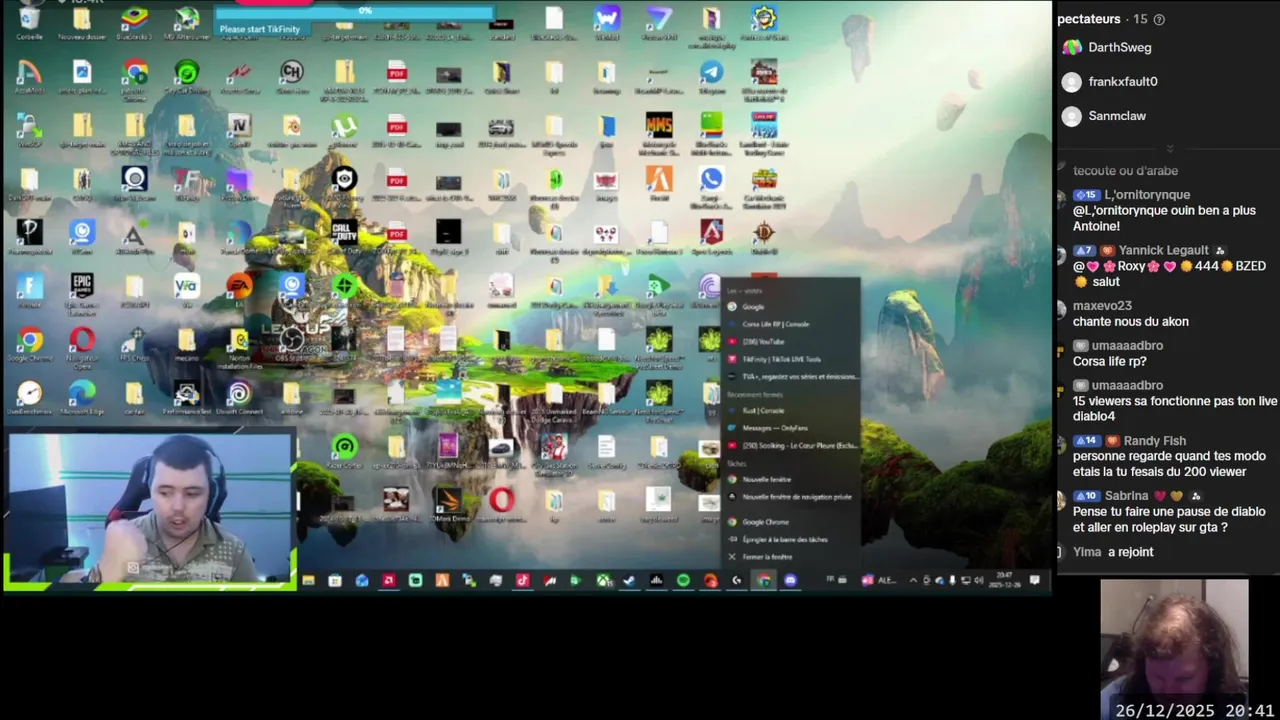Launch MSI Afterburner desktop shortcut
The height and width of the screenshot is (720, 1280).
click(x=186, y=22)
